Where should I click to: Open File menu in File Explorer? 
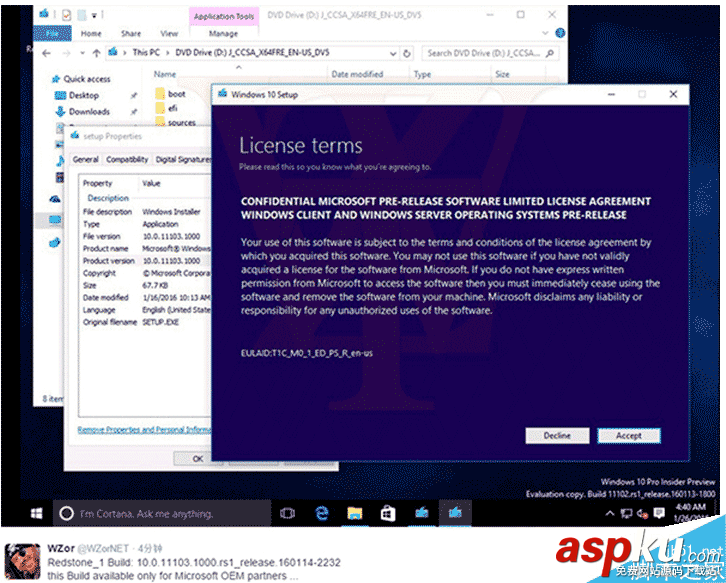[x=52, y=33]
